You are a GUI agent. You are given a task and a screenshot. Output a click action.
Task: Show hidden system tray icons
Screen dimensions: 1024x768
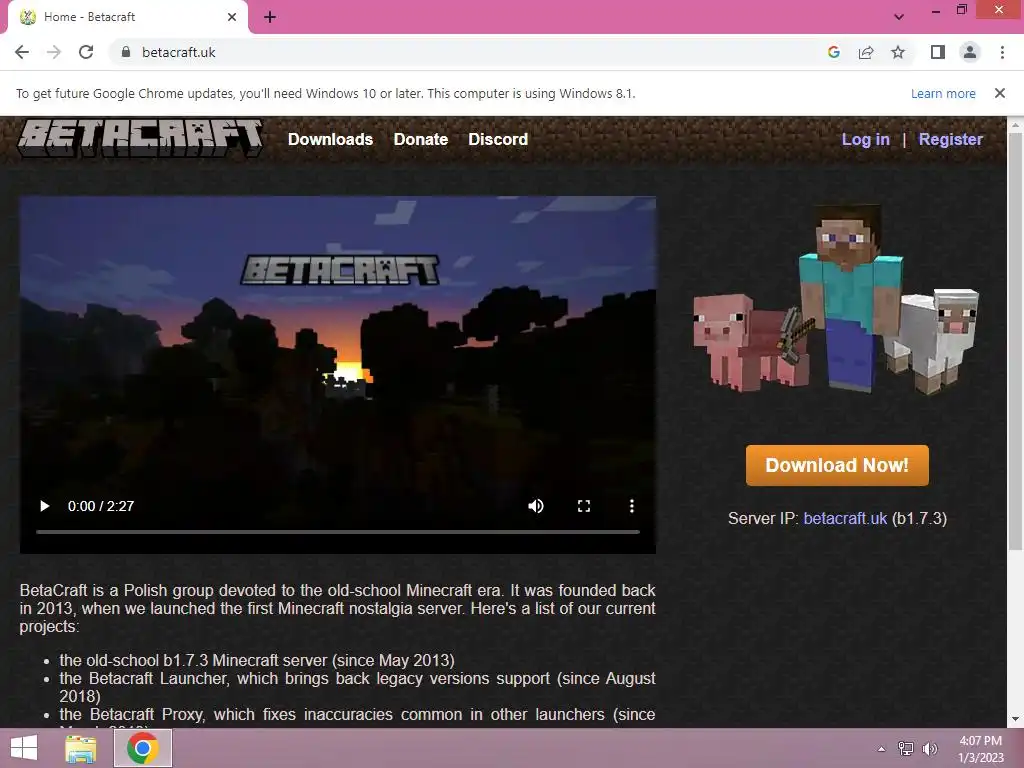click(882, 749)
